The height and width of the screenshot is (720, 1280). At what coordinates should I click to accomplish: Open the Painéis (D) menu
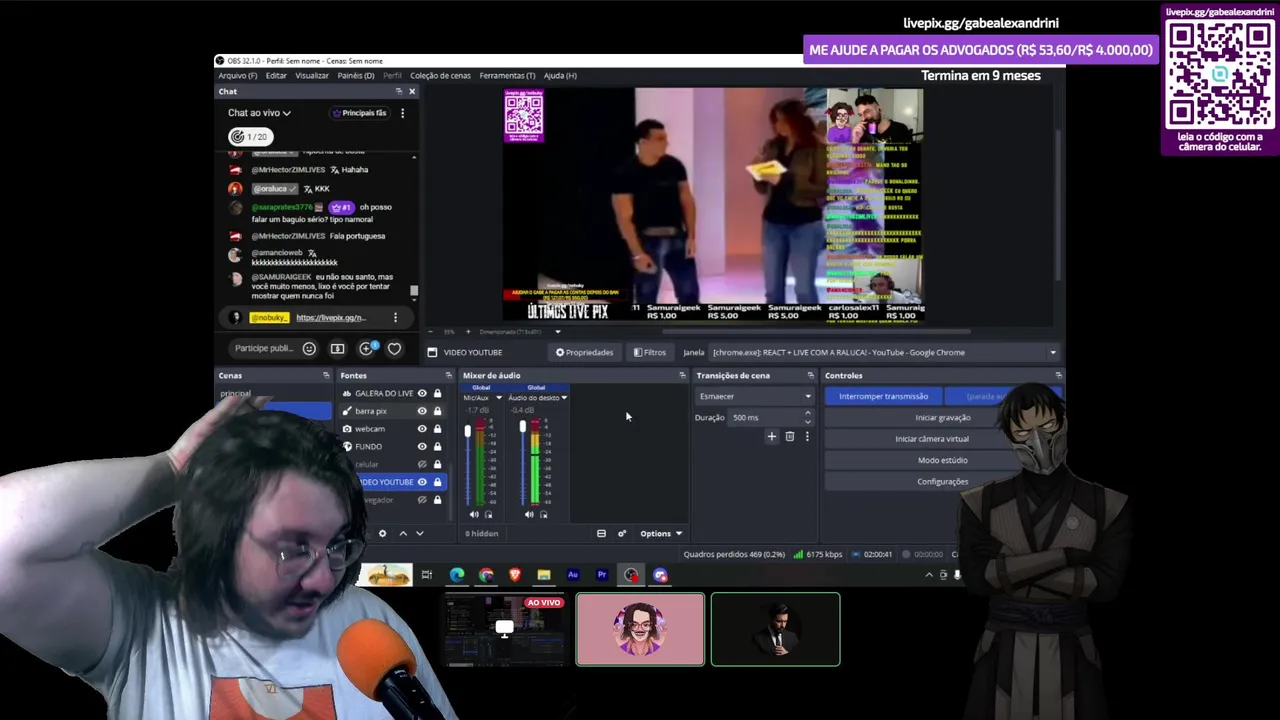pyautogui.click(x=356, y=75)
